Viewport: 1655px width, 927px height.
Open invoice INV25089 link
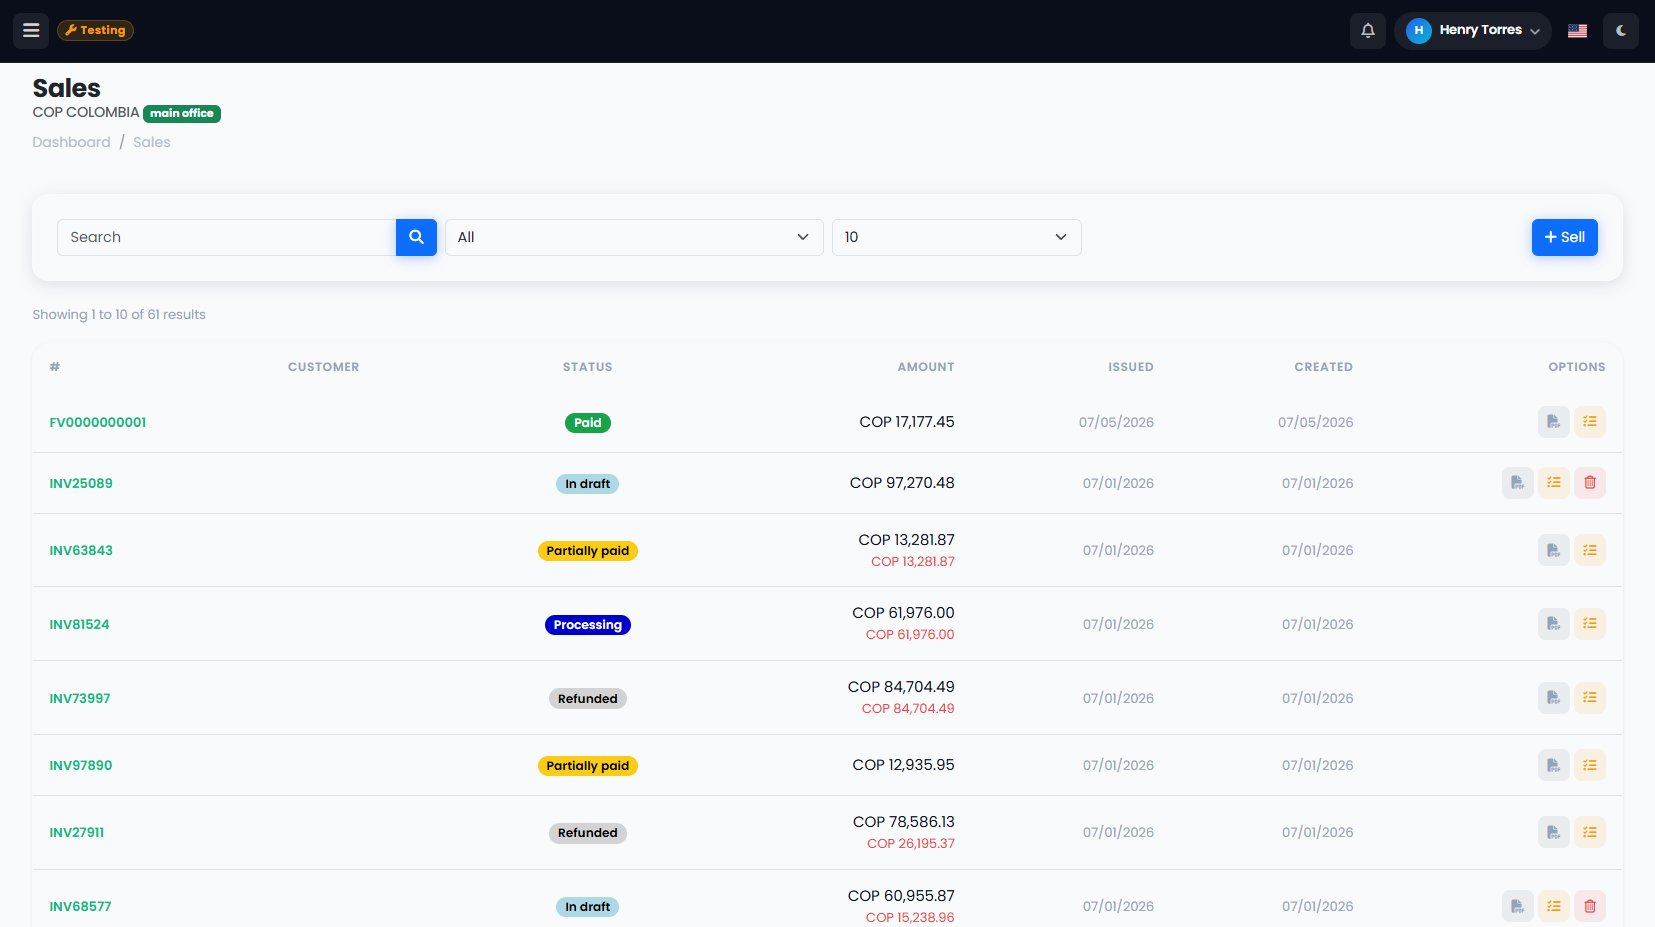coord(81,483)
